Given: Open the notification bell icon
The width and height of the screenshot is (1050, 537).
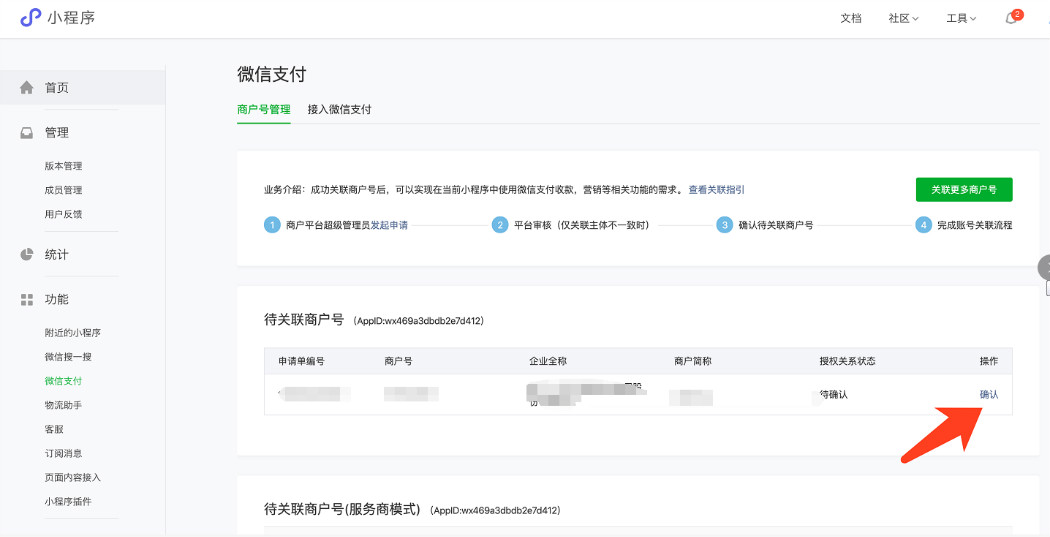Looking at the screenshot, I should point(1011,19).
